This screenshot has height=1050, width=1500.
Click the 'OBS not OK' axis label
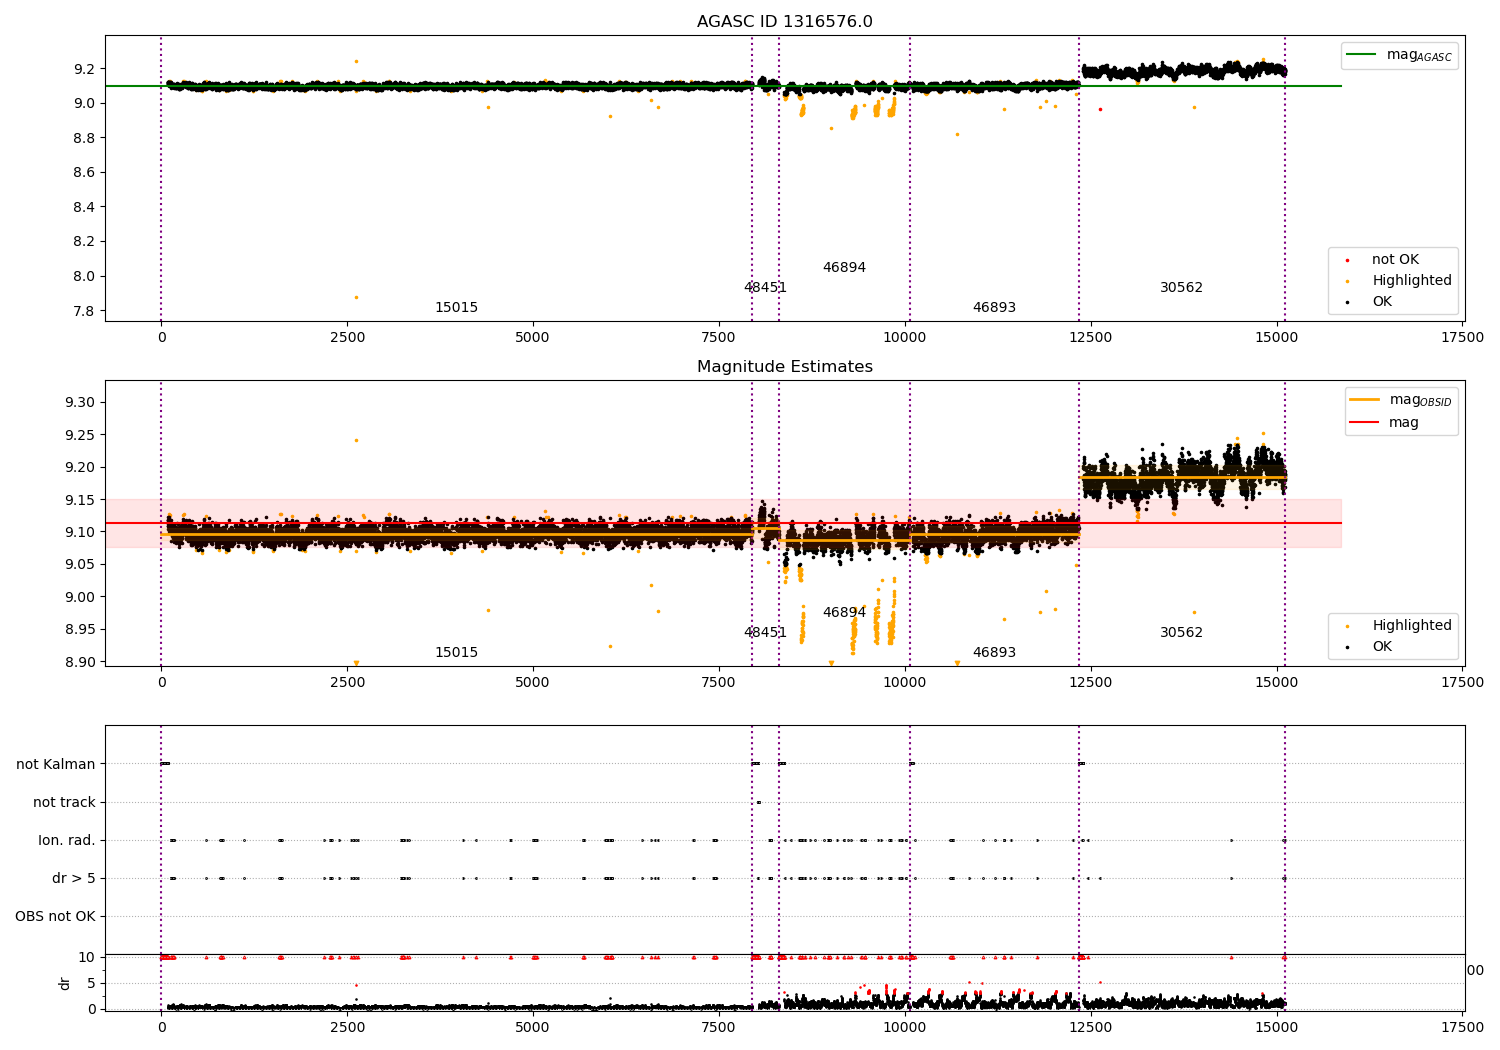(x=56, y=916)
